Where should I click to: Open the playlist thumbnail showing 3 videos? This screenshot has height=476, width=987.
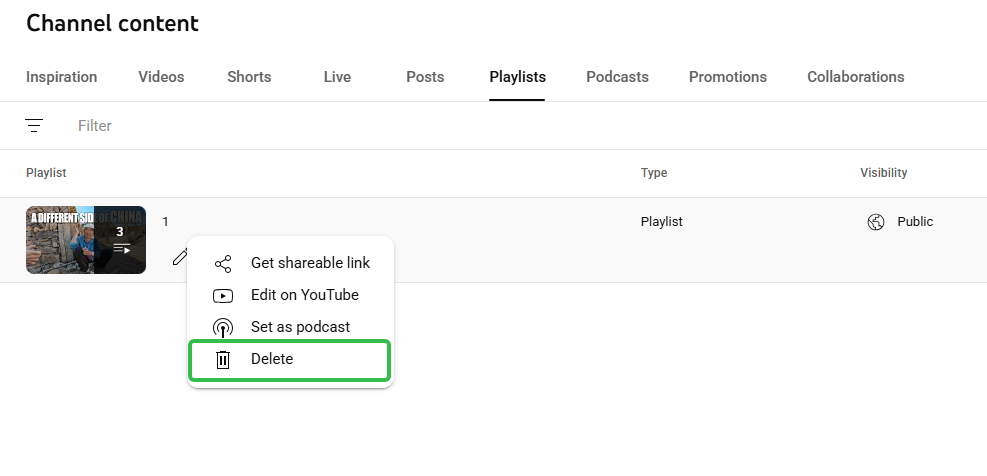pyautogui.click(x=86, y=240)
